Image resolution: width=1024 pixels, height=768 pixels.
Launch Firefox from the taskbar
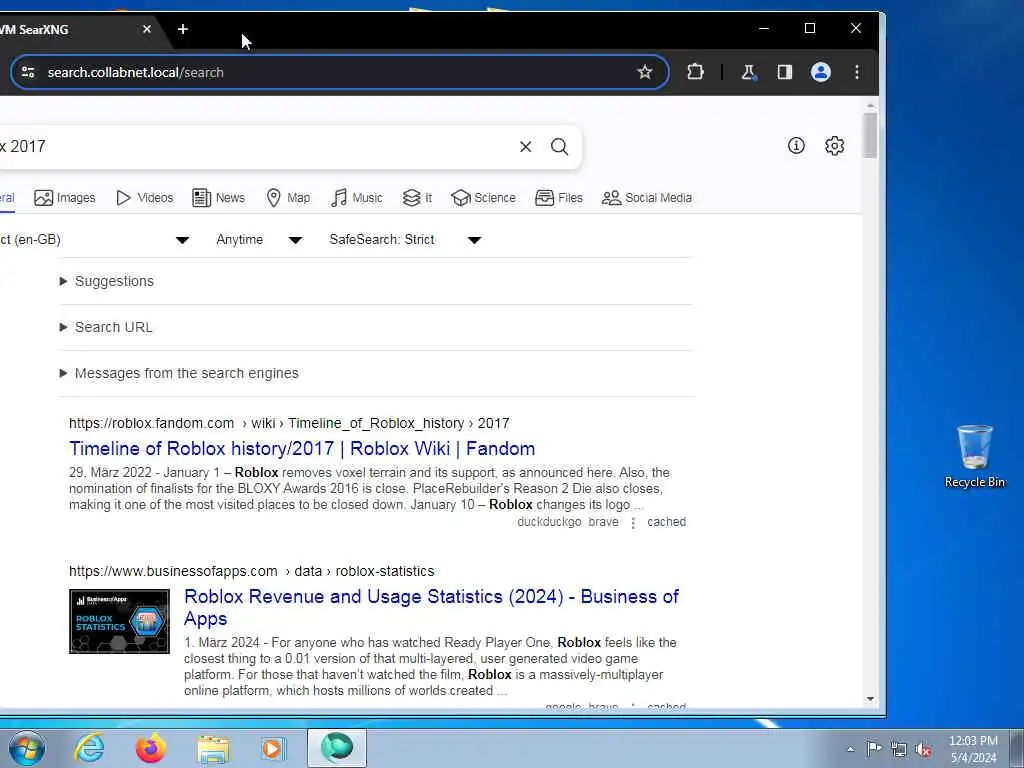click(150, 748)
